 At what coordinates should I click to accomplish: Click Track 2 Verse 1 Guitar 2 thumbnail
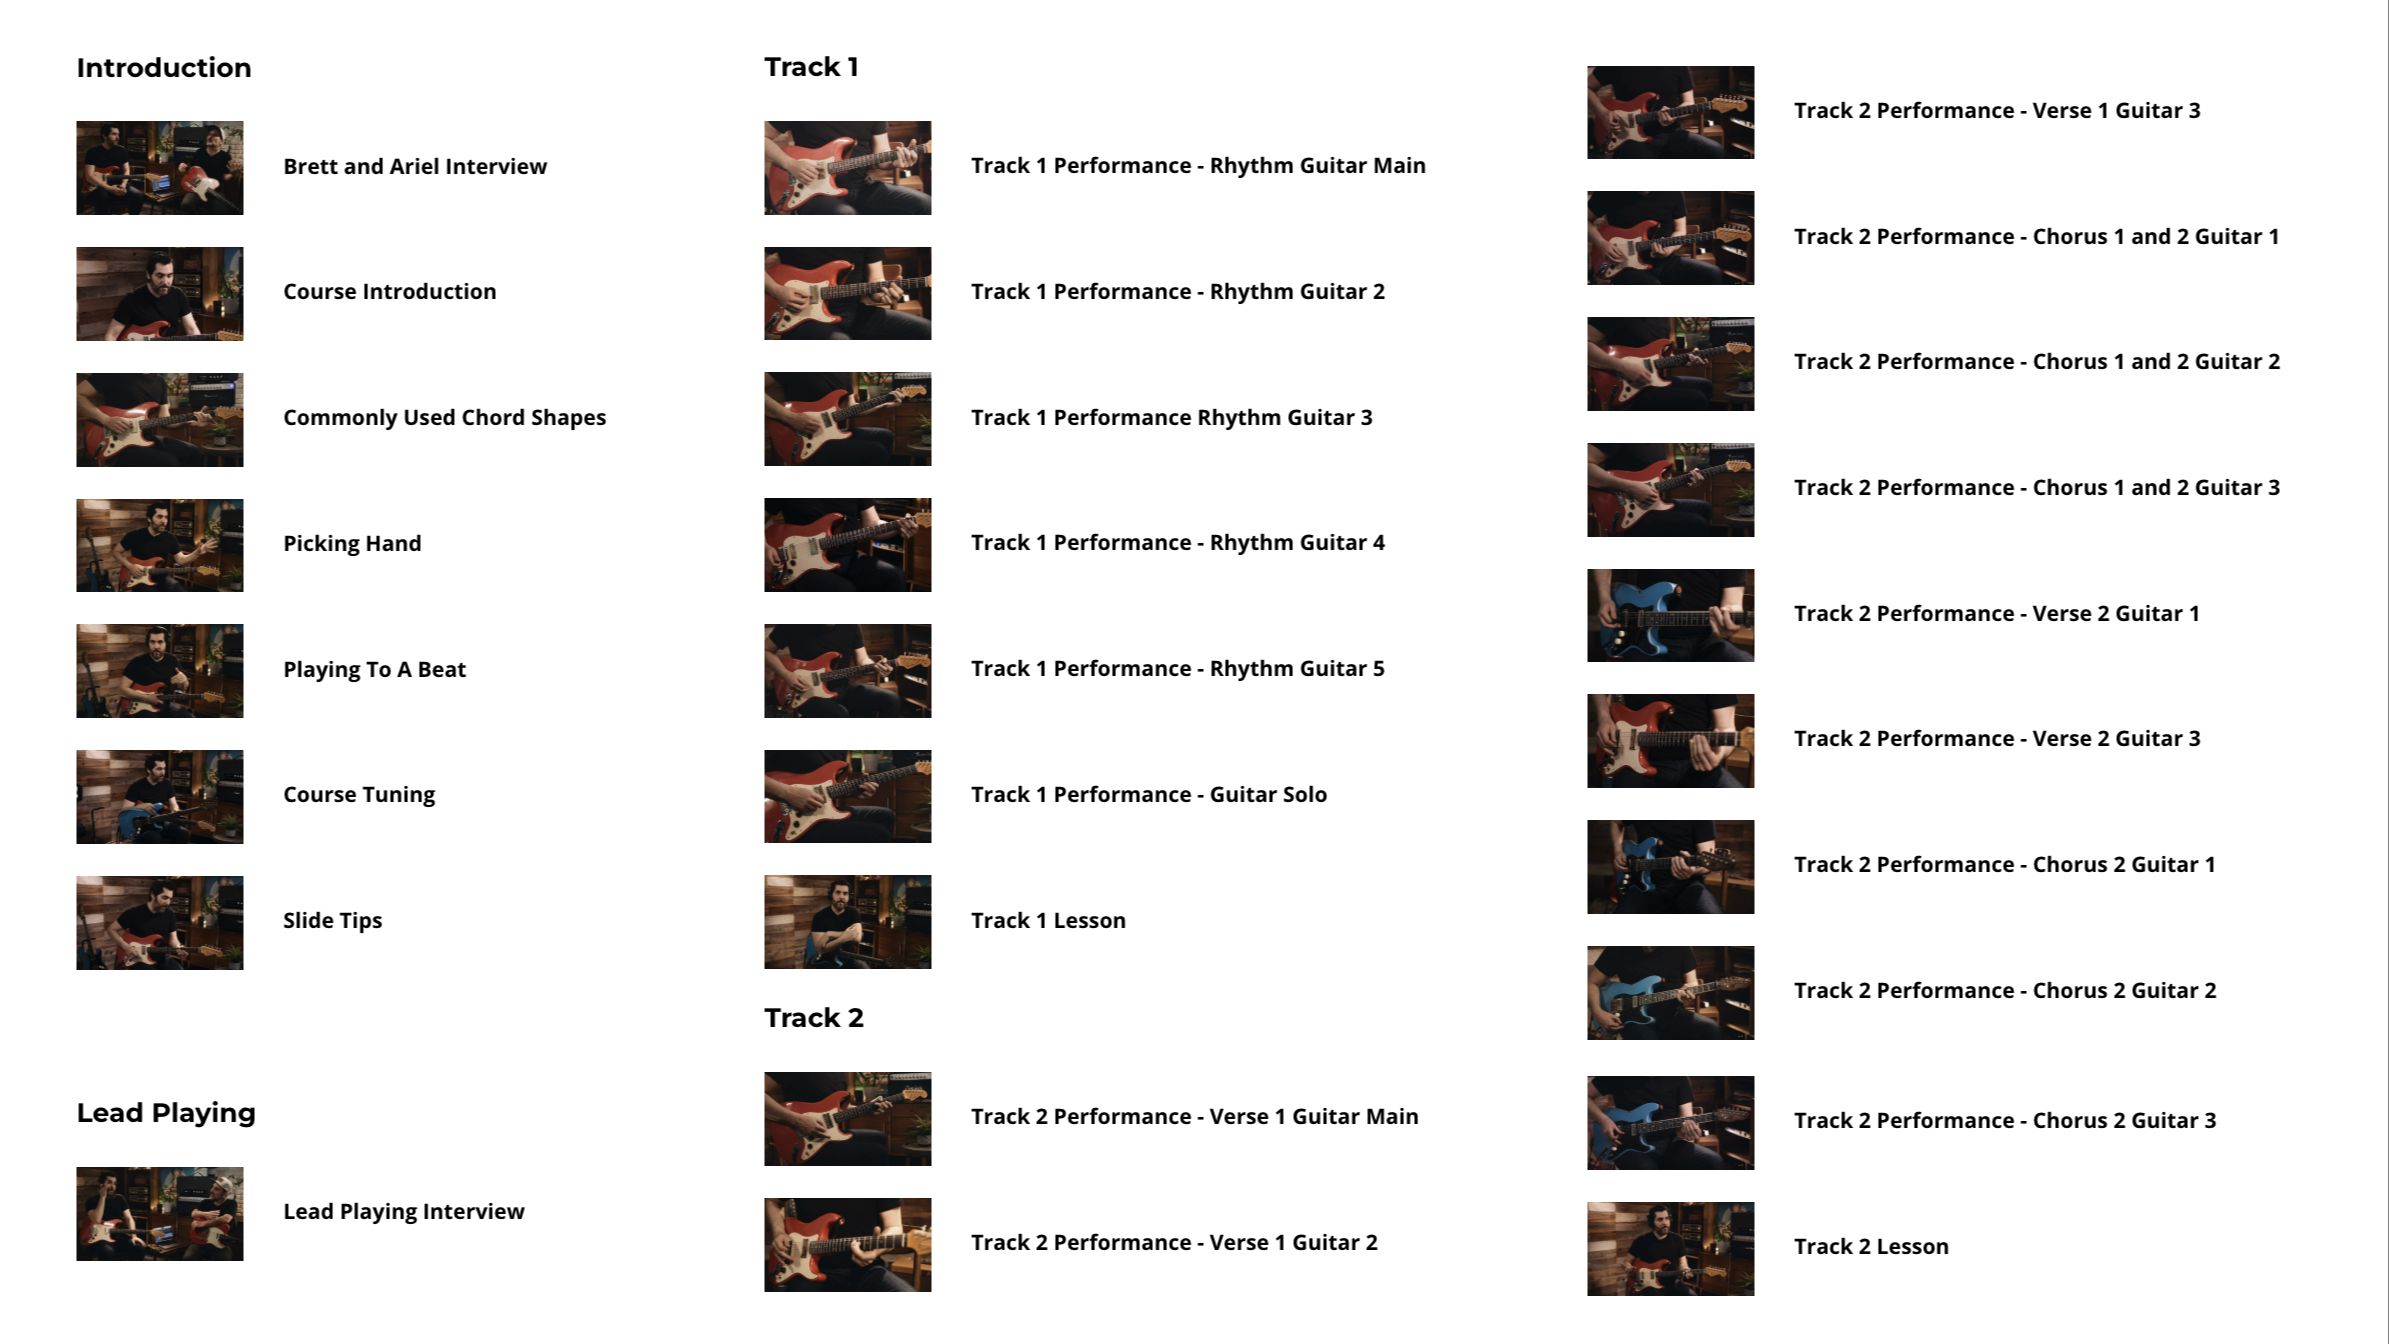pos(847,1245)
